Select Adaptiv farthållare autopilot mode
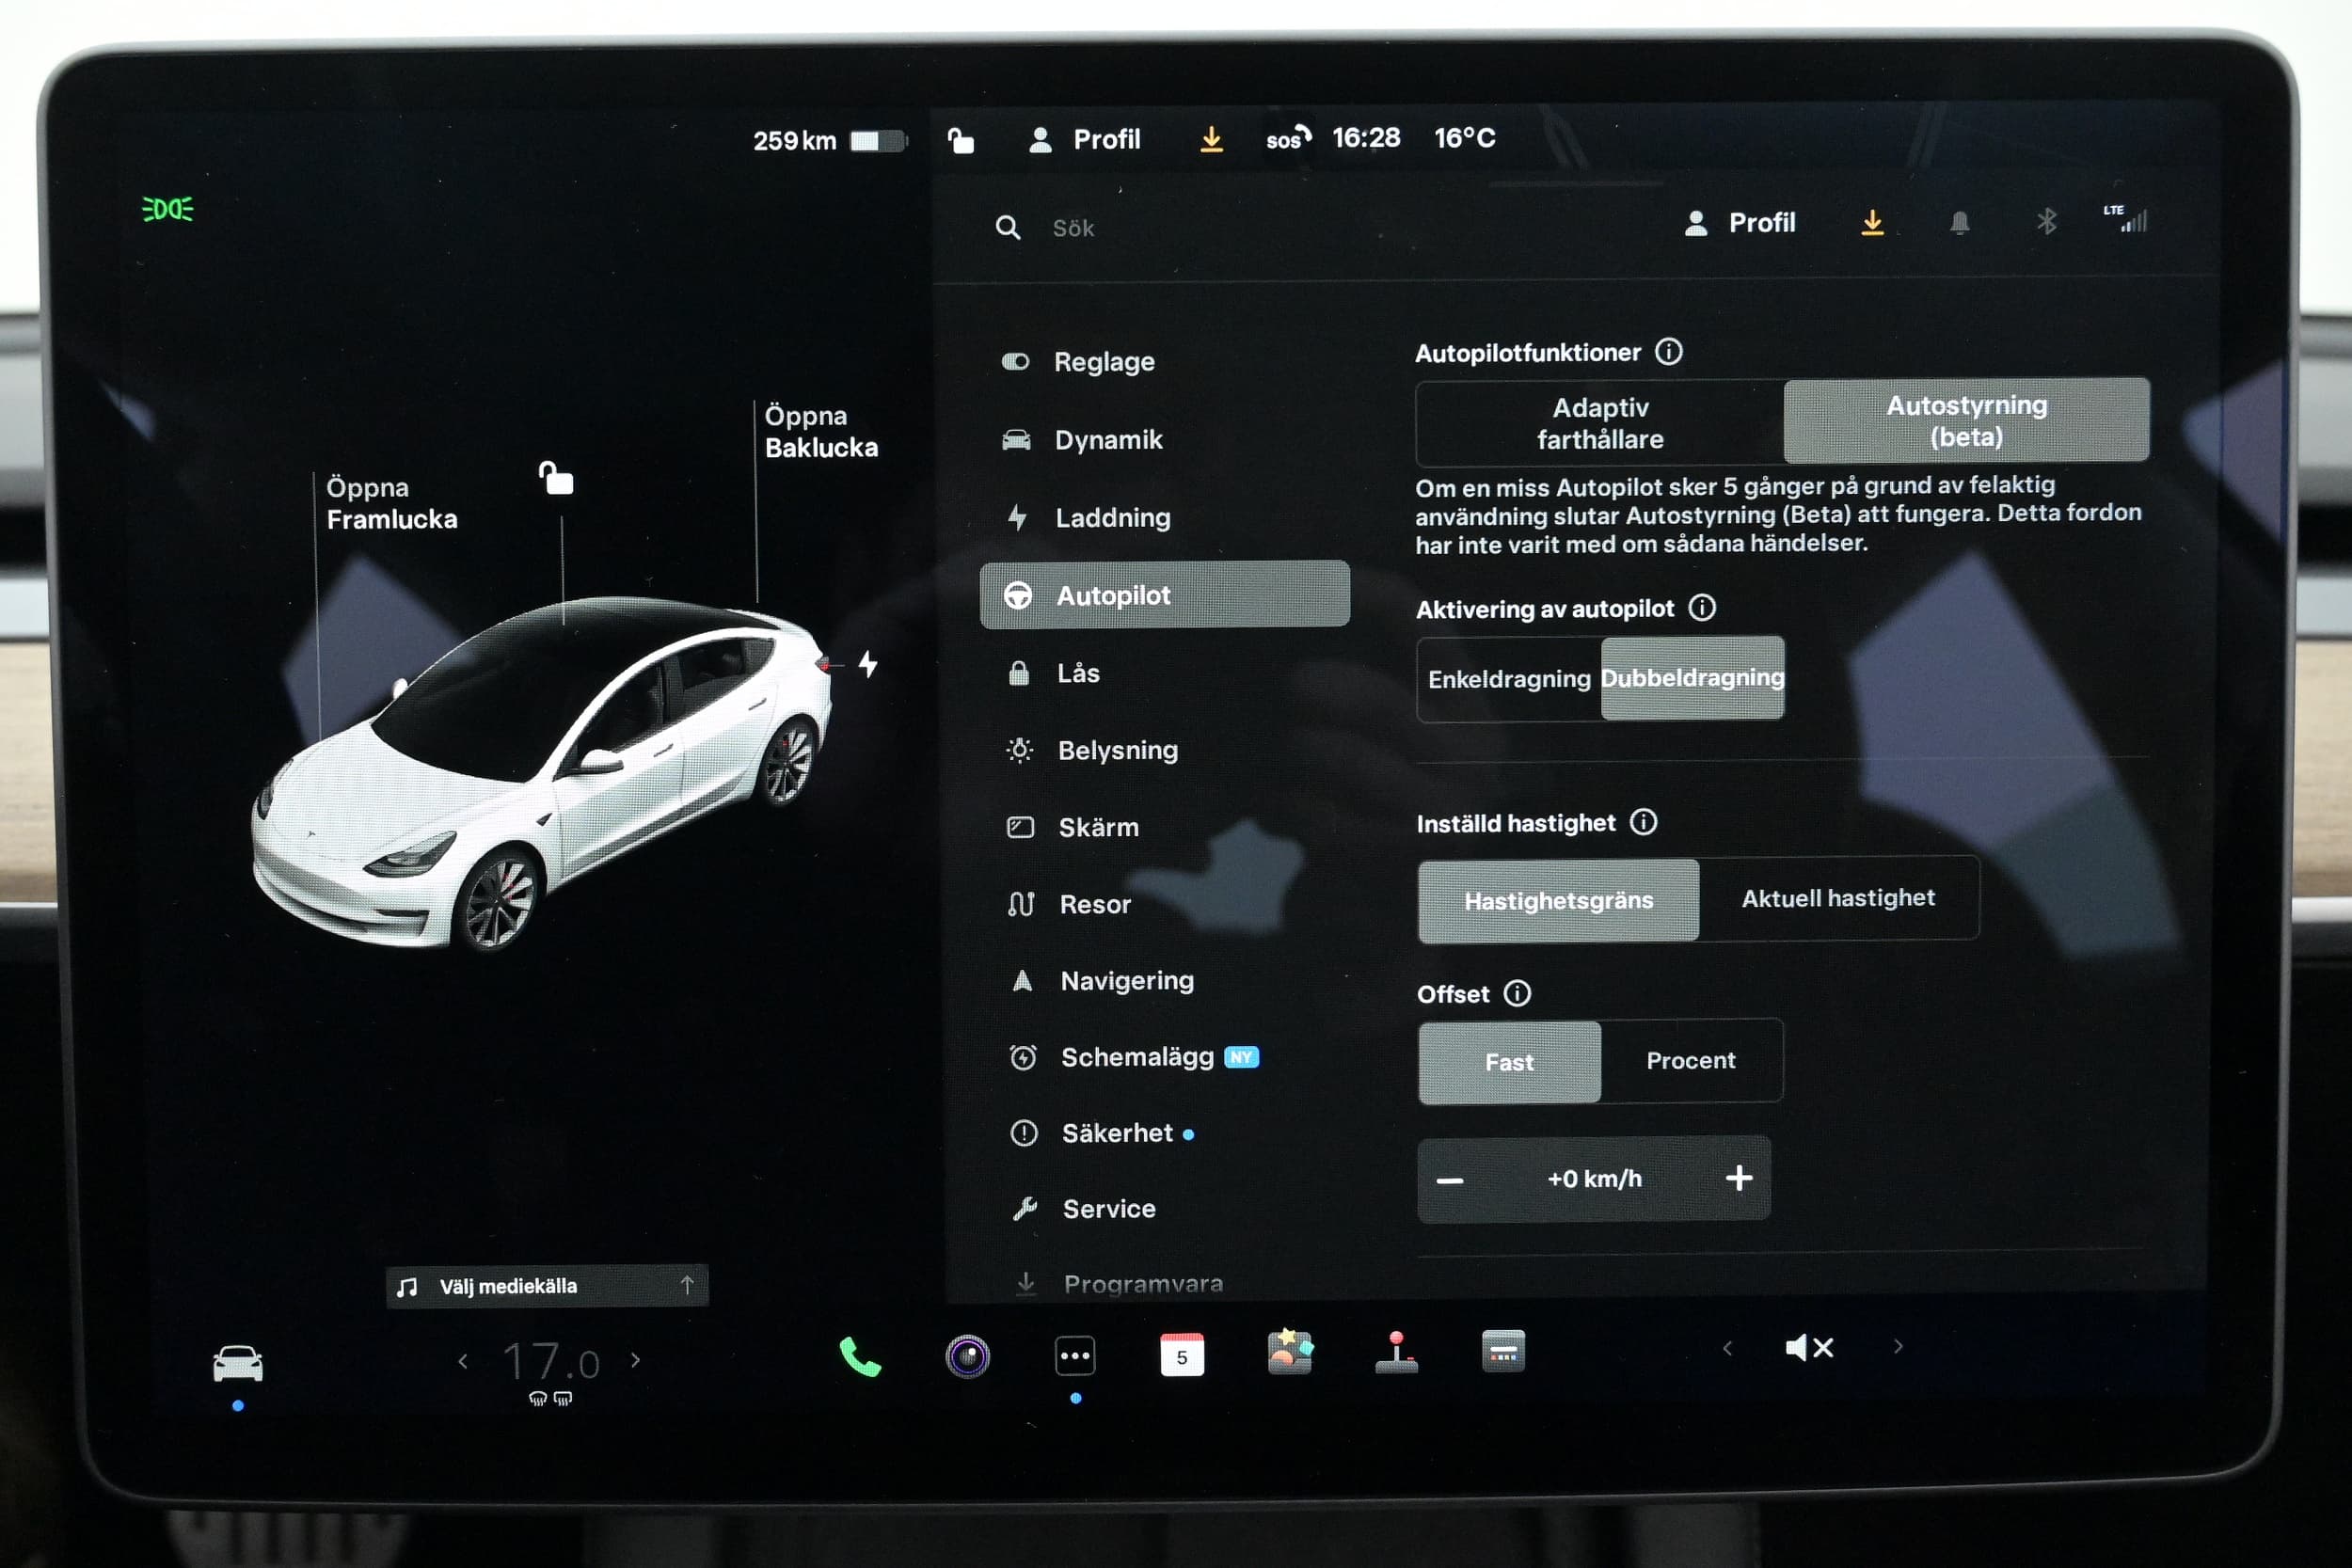The width and height of the screenshot is (2352, 1568). 1600,423
